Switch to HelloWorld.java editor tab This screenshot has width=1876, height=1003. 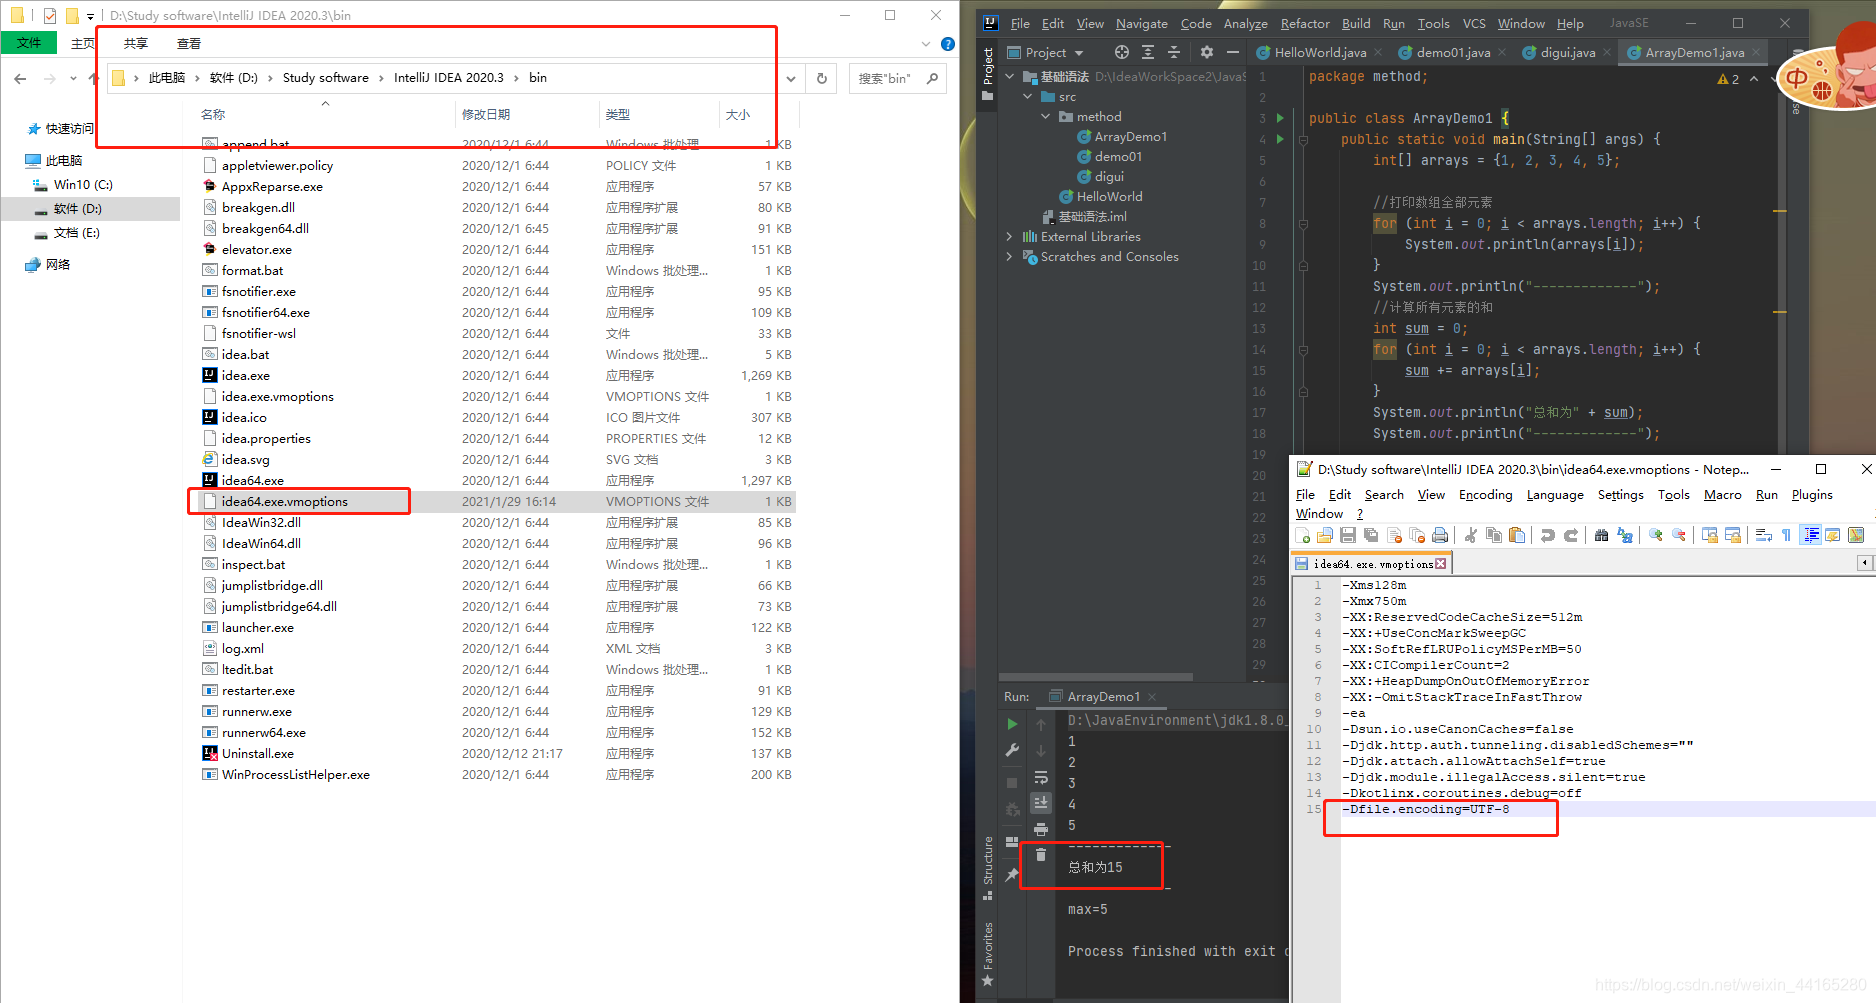pyautogui.click(x=1319, y=53)
